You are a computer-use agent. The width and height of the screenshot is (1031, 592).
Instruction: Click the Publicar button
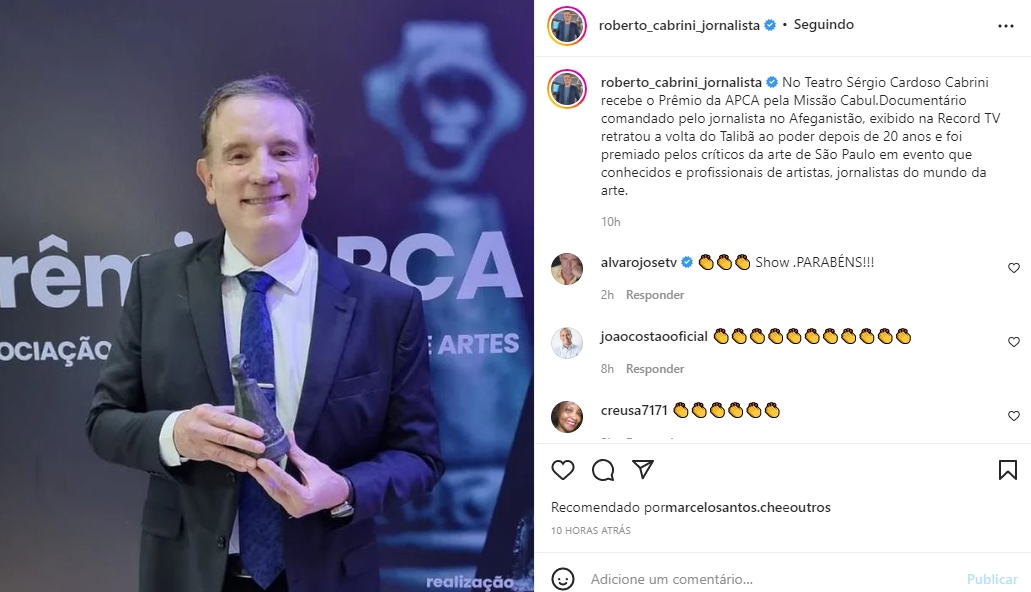(x=992, y=579)
